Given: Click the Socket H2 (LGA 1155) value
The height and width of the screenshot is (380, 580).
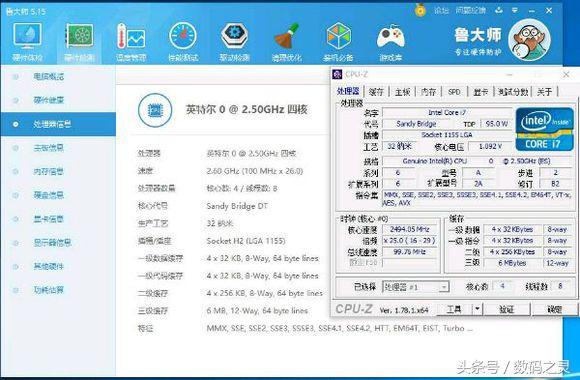Looking at the screenshot, I should [x=246, y=241].
